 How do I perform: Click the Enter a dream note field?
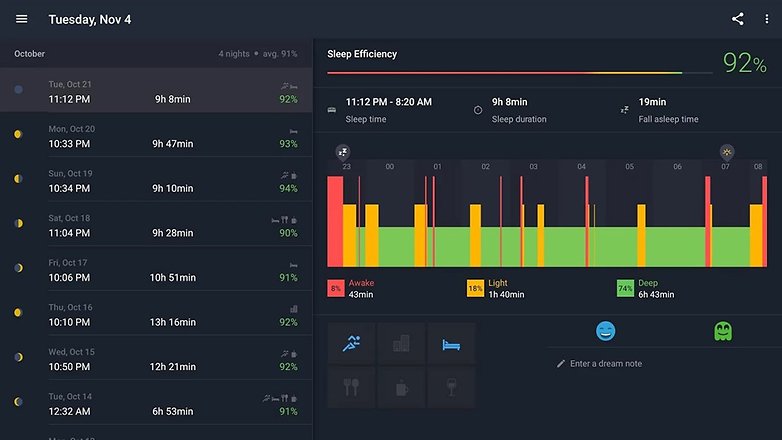click(x=606, y=364)
